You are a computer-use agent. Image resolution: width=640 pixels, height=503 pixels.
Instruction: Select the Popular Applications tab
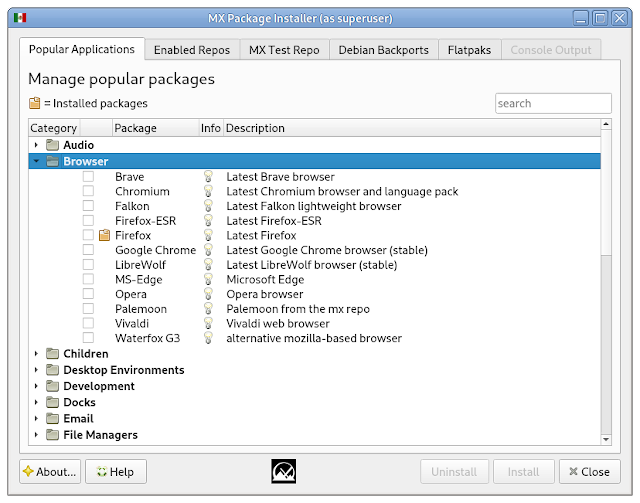pyautogui.click(x=82, y=49)
